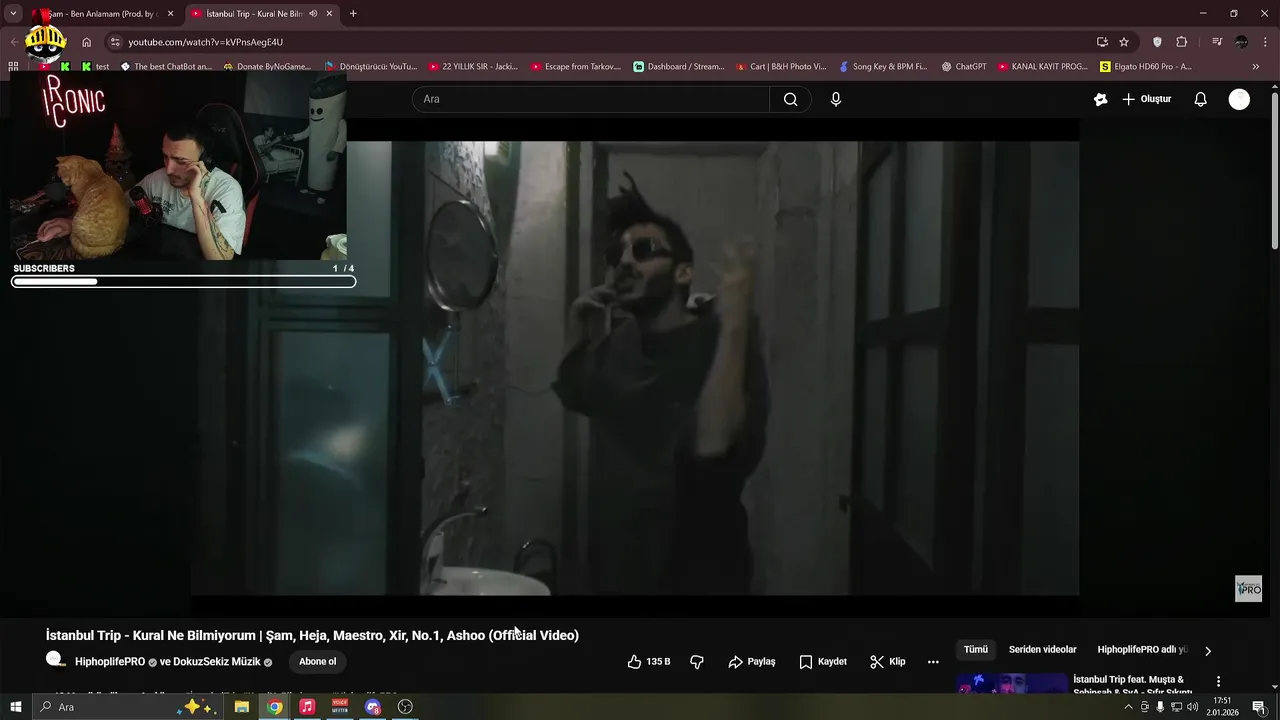This screenshot has width=1280, height=720.
Task: Create a clip with Klip button
Action: [x=888, y=661]
